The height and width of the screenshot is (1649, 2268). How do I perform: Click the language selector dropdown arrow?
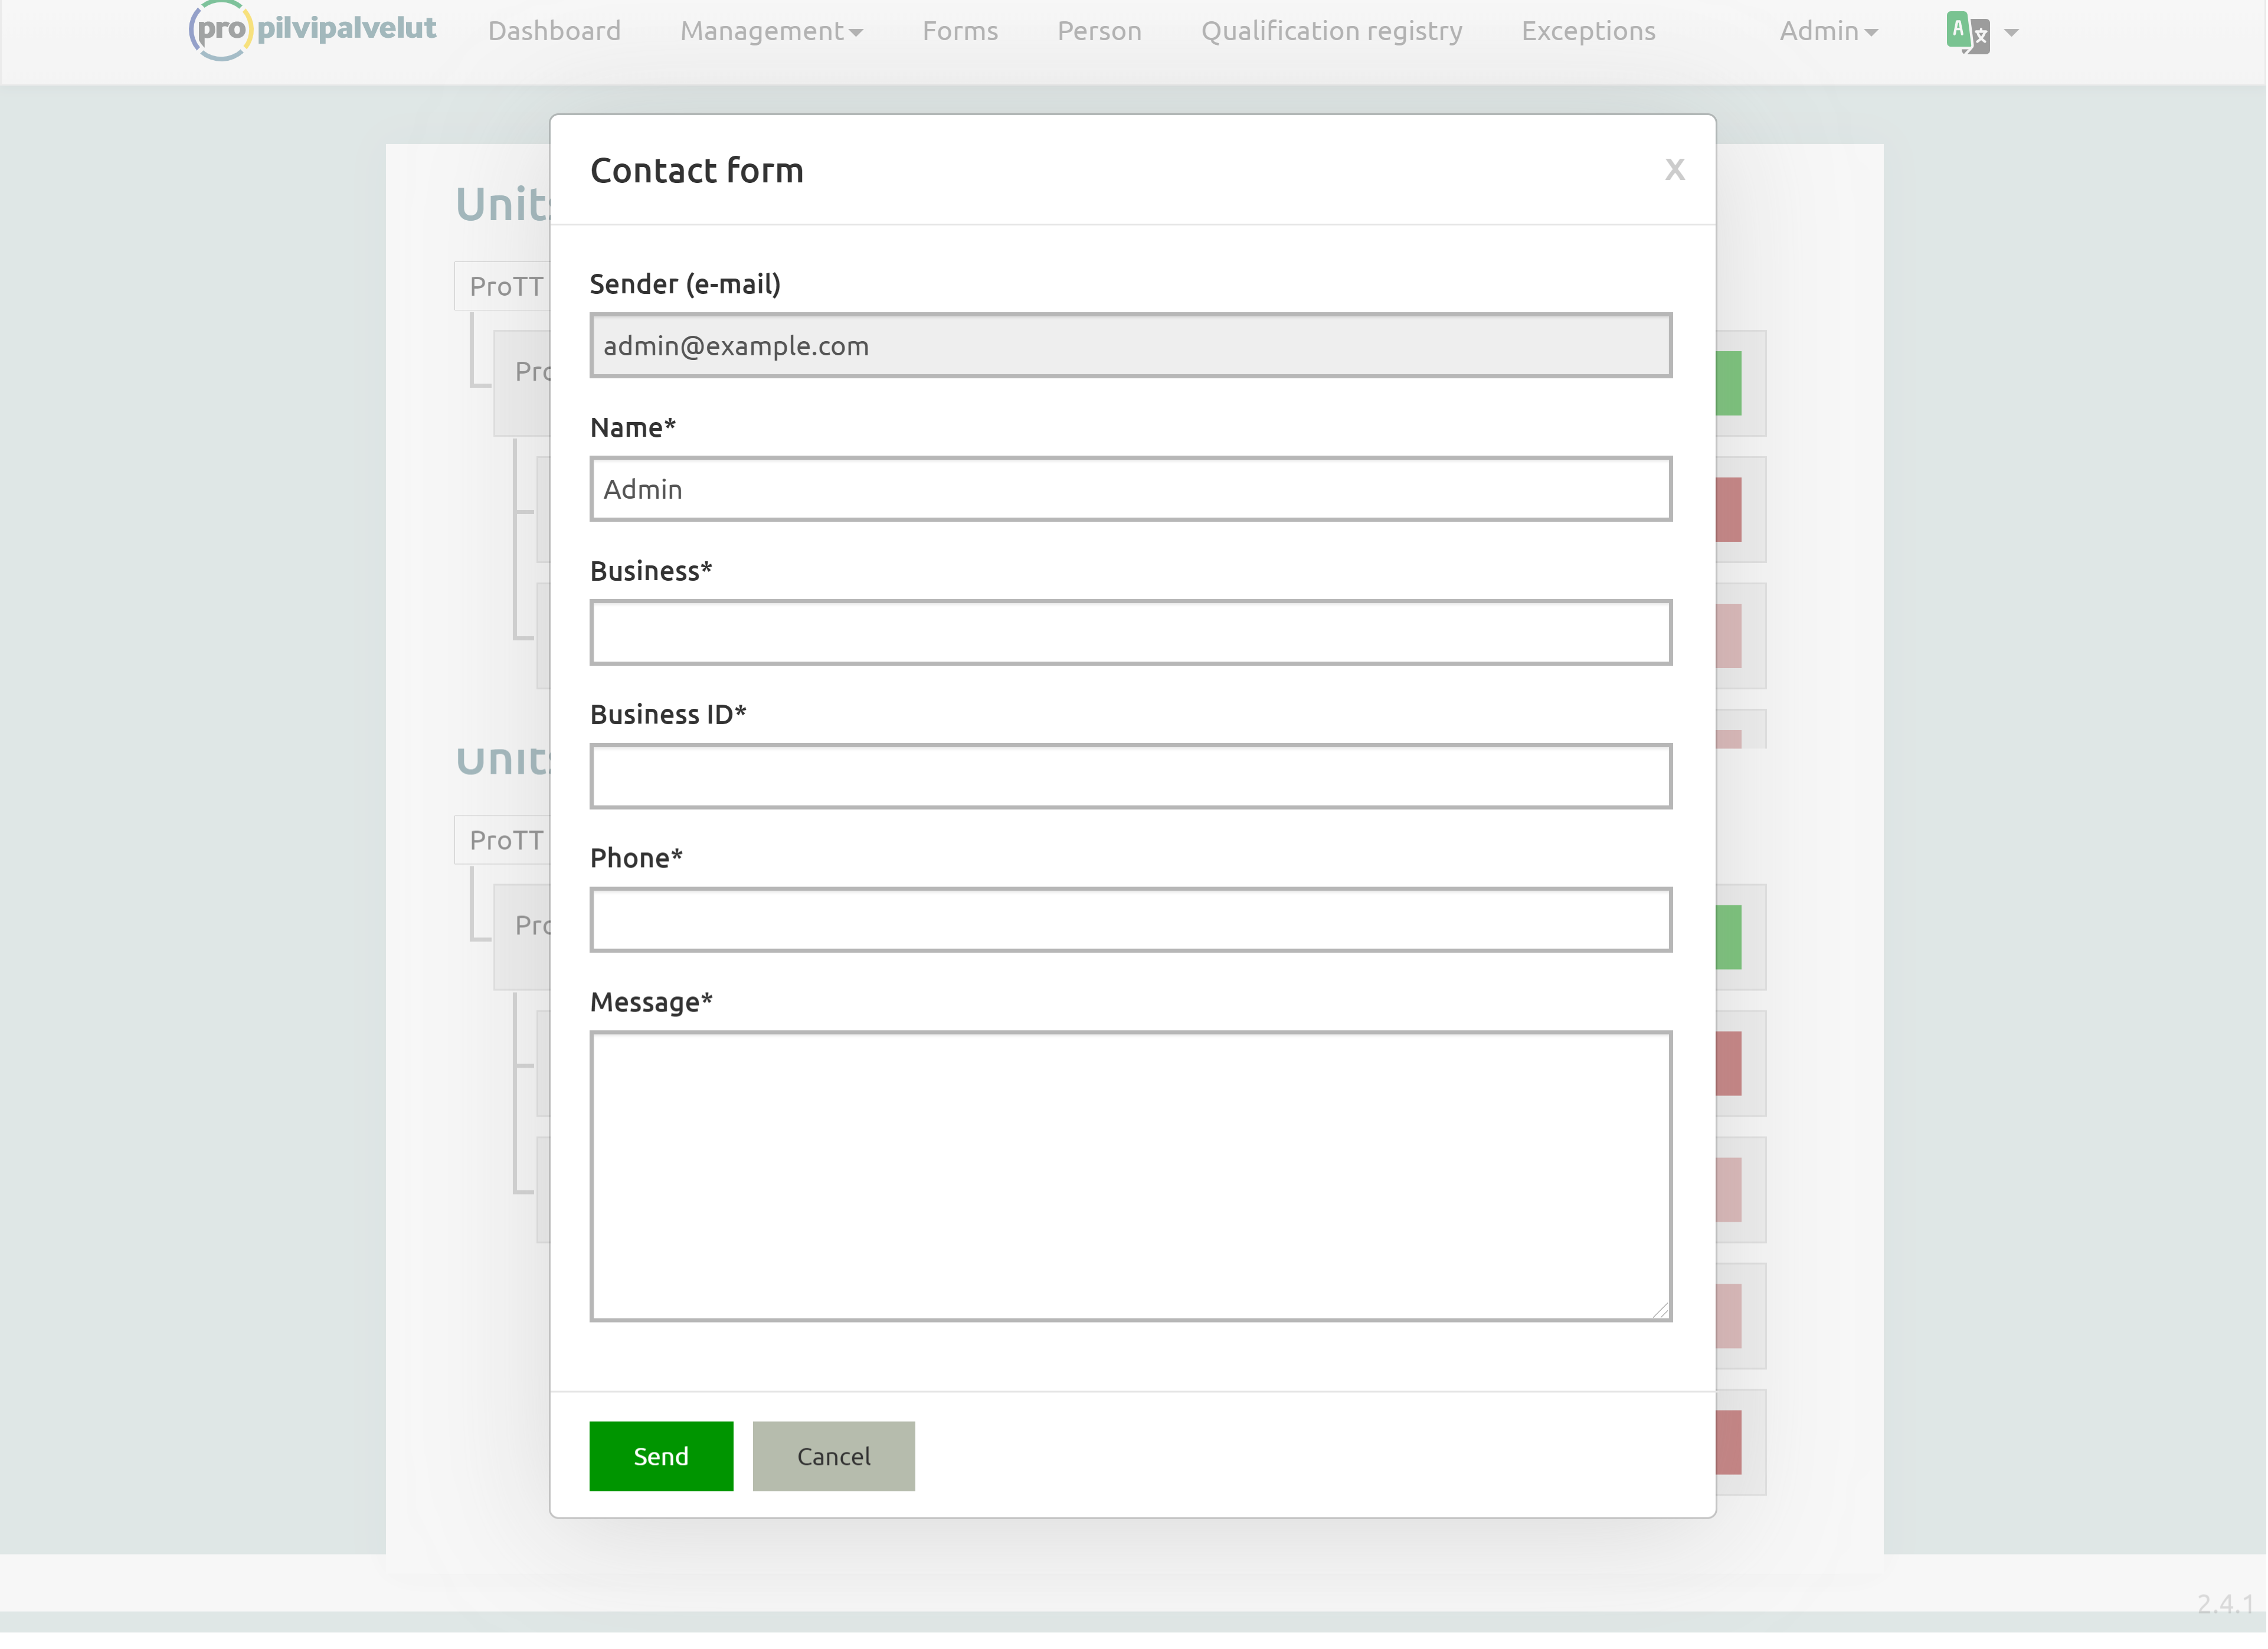point(2012,33)
